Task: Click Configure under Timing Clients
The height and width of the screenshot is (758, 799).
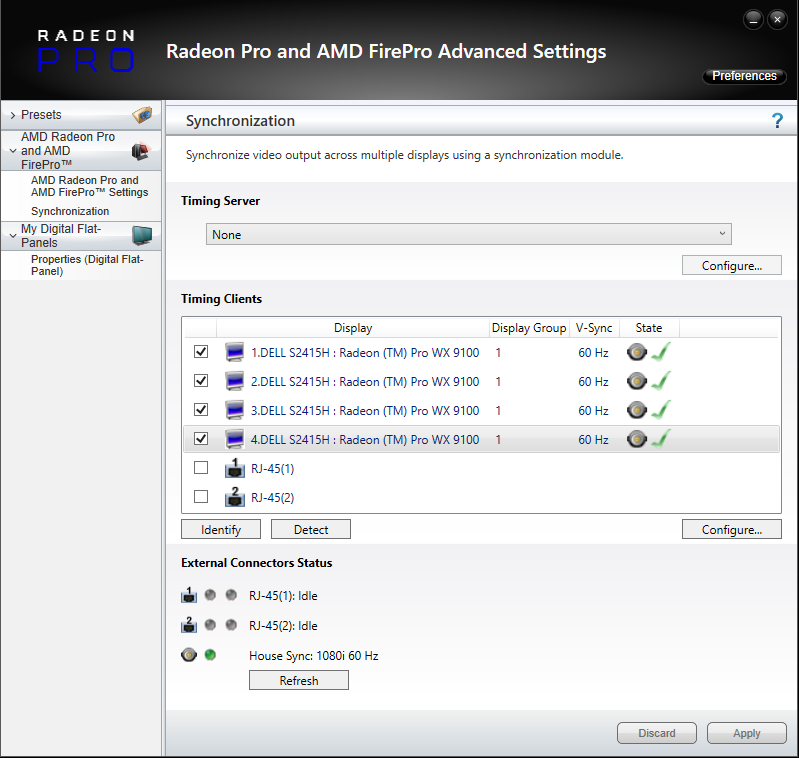Action: click(732, 529)
